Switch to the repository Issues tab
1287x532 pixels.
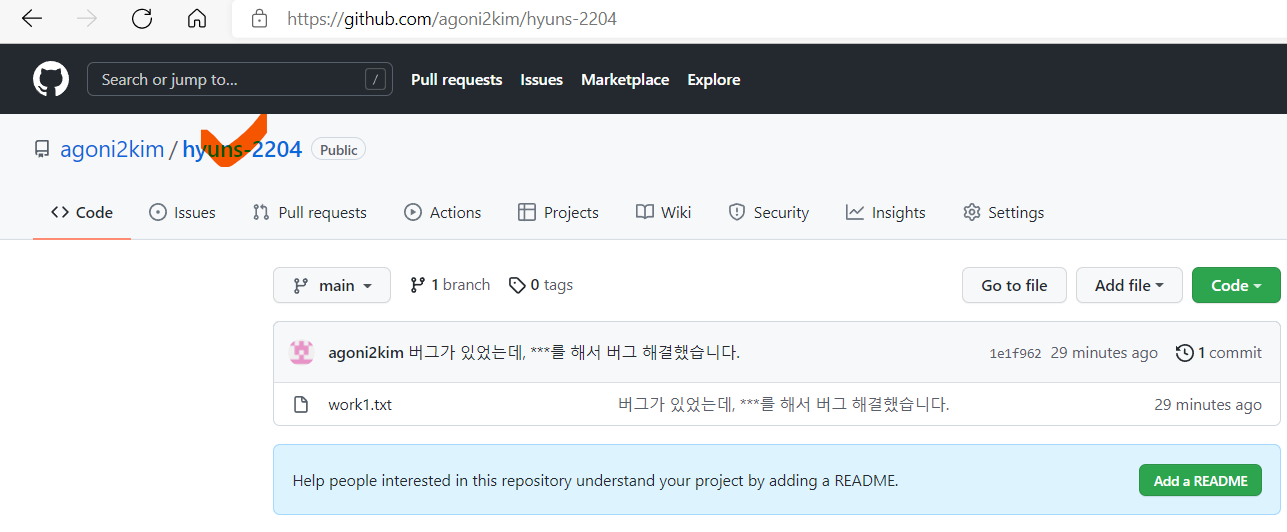point(182,212)
